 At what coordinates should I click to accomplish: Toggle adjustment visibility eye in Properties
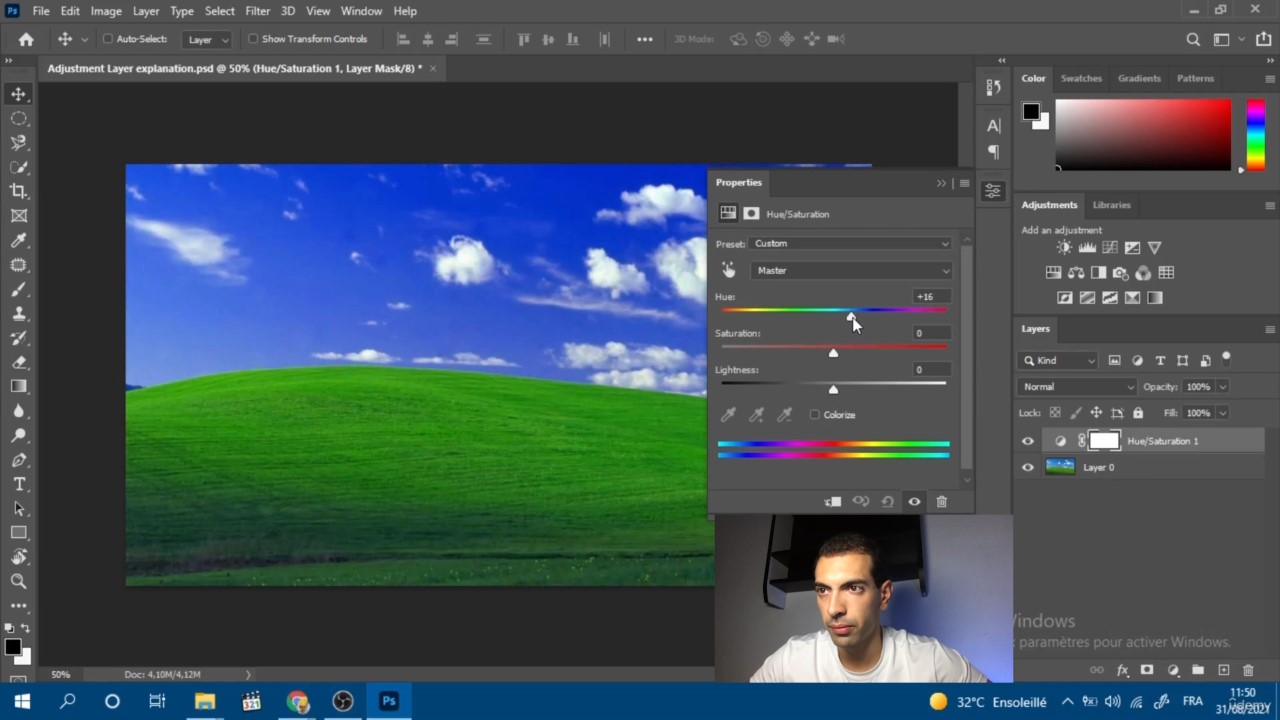coord(914,501)
